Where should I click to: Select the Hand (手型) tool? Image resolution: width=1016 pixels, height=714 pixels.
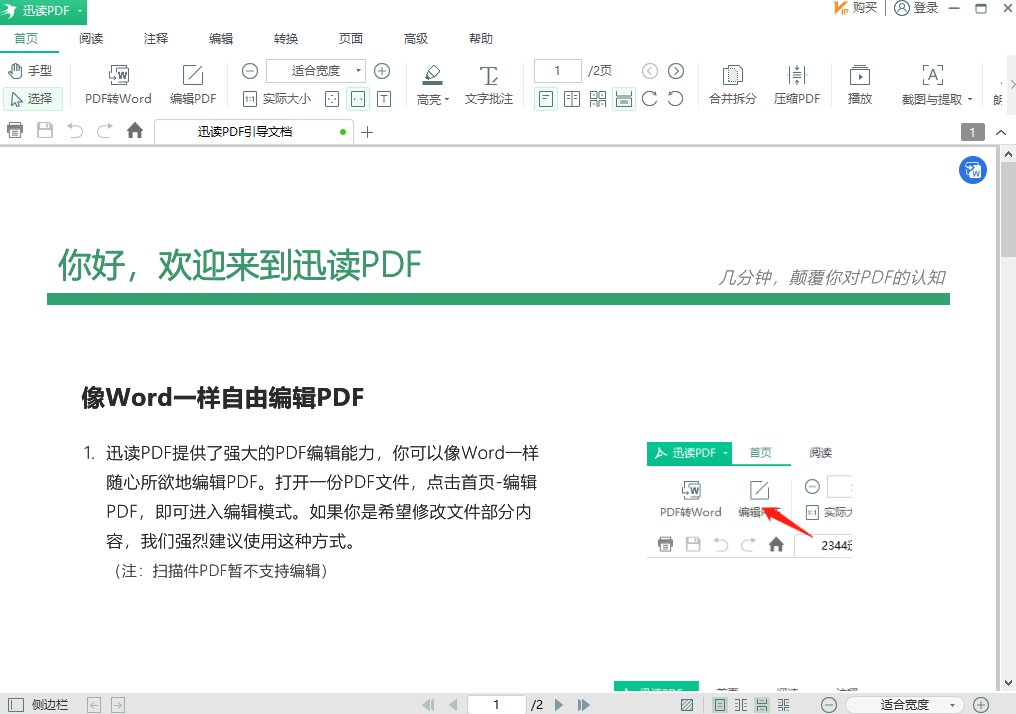(x=30, y=71)
